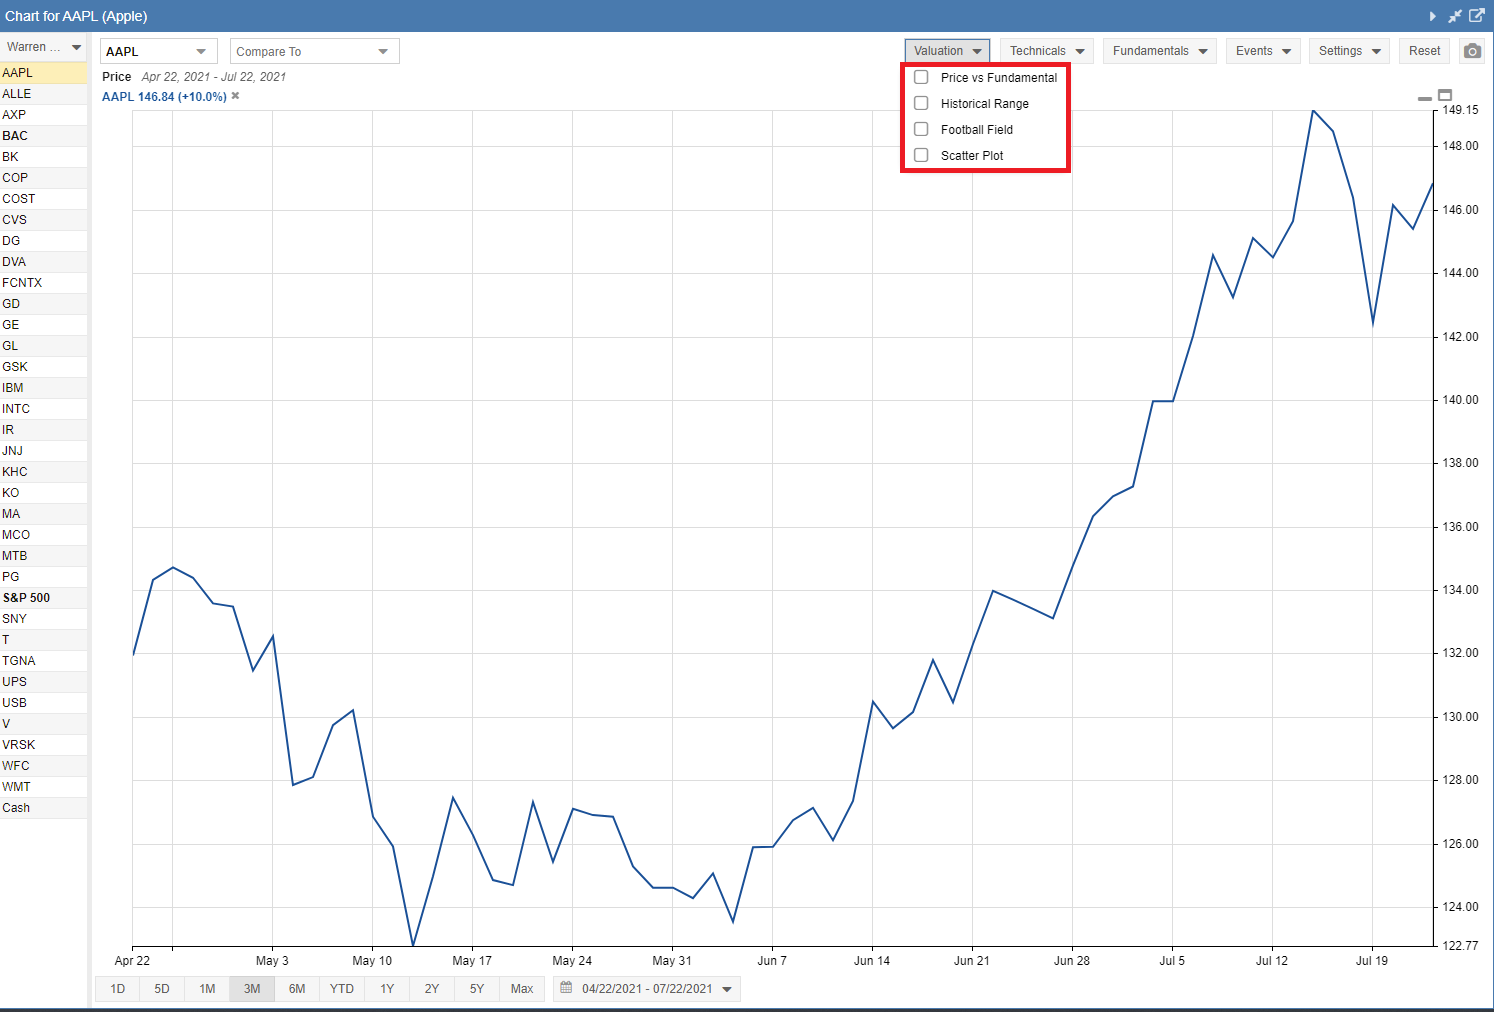Viewport: 1494px width, 1012px height.
Task: Pick WMT from the ticker list
Action: (x=44, y=787)
